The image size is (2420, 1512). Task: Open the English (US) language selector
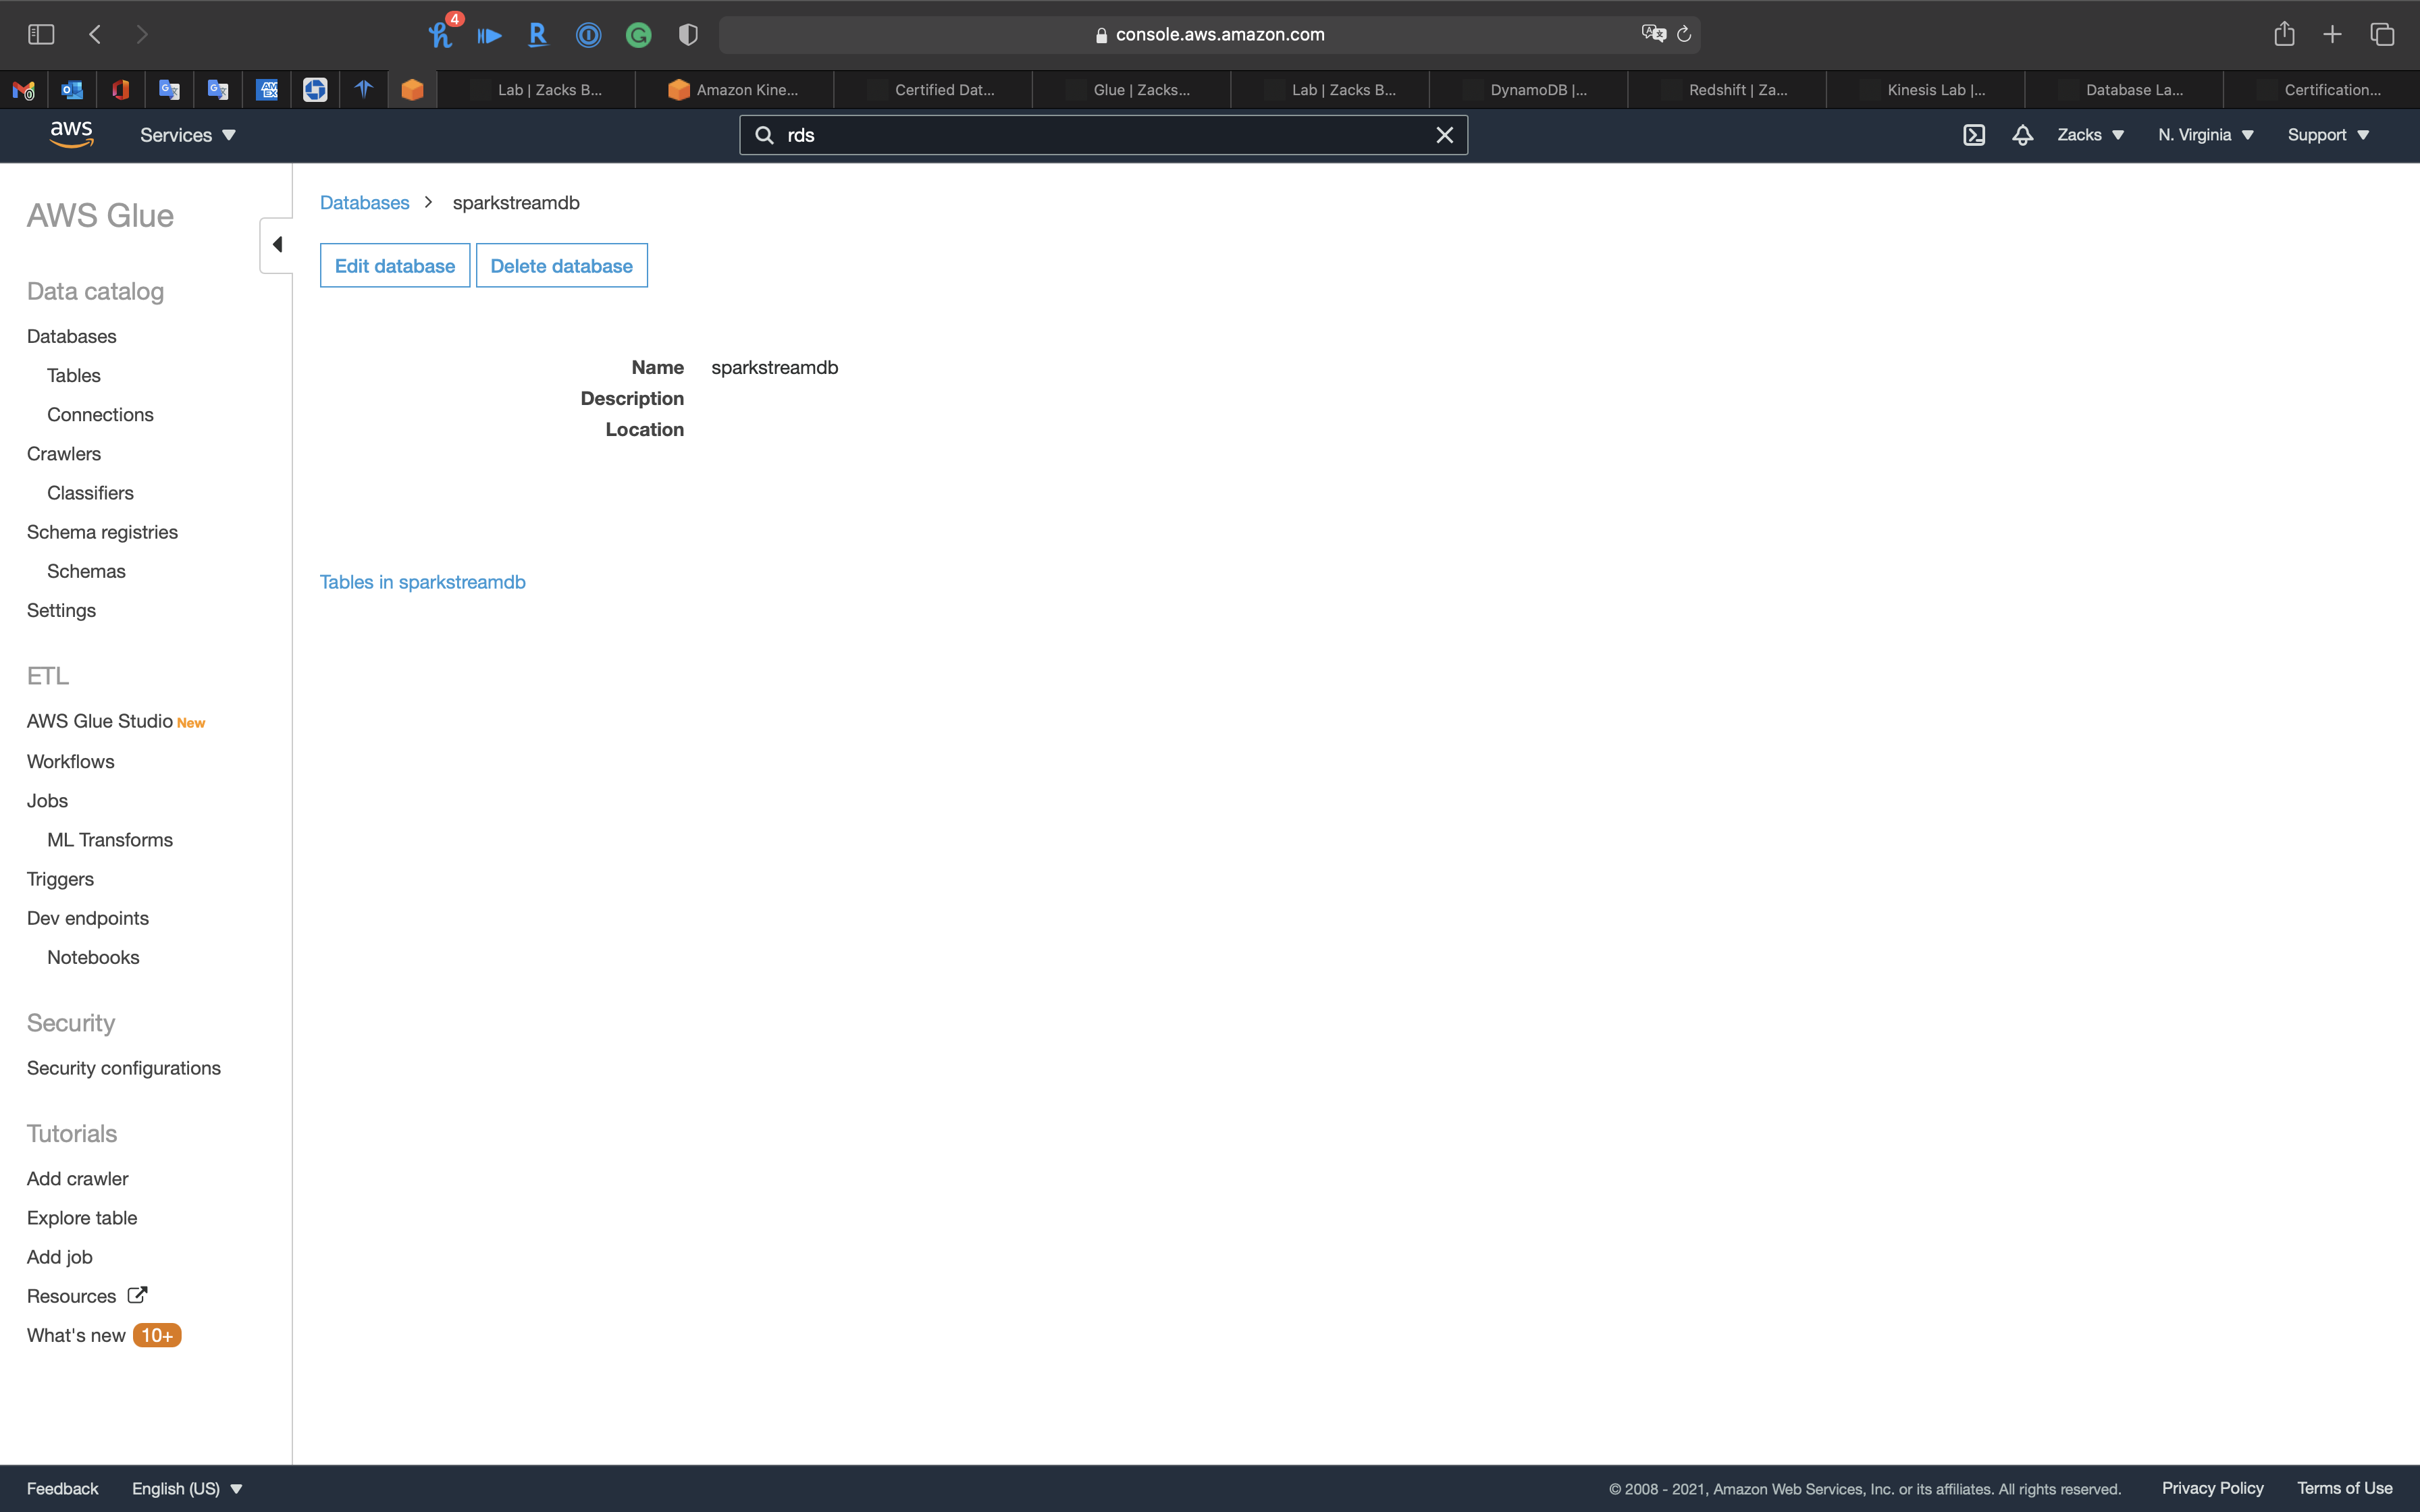click(187, 1488)
